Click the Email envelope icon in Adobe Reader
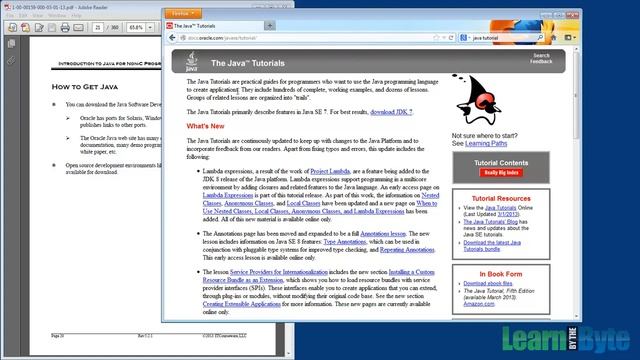640x360 pixels. (78, 27)
